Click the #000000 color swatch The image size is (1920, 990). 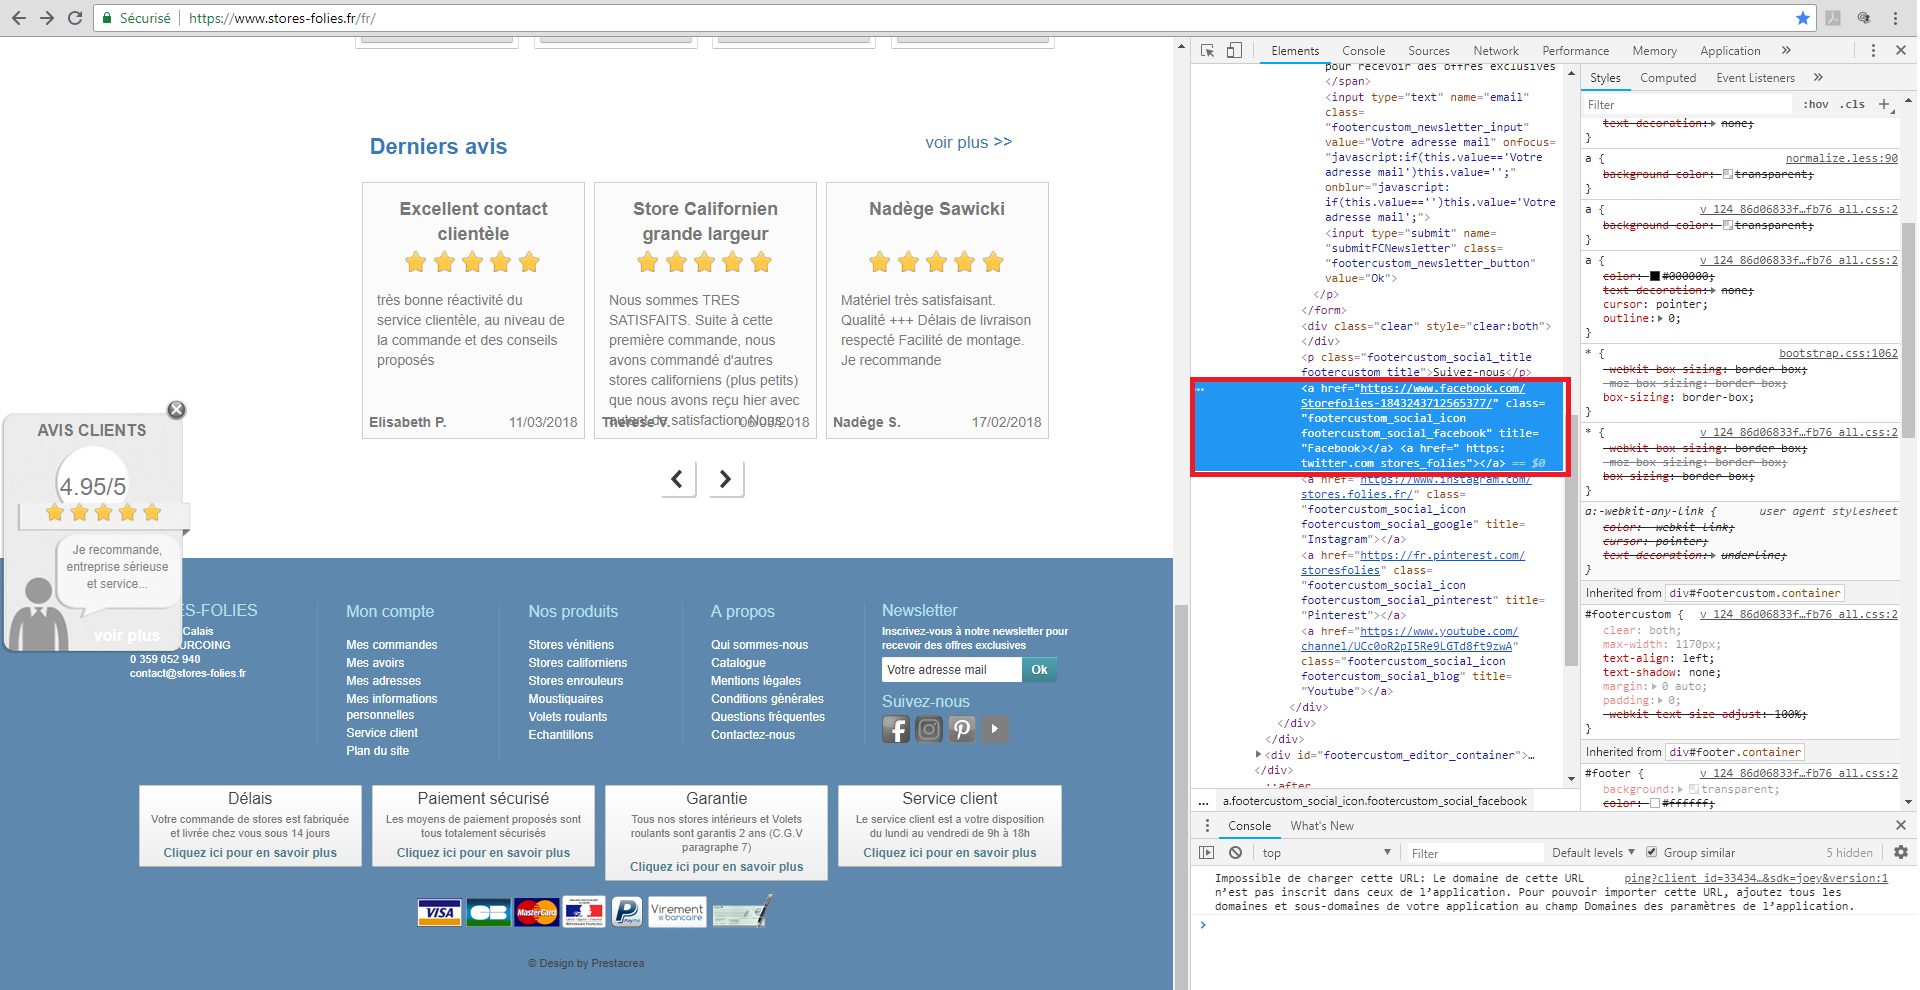[1655, 276]
